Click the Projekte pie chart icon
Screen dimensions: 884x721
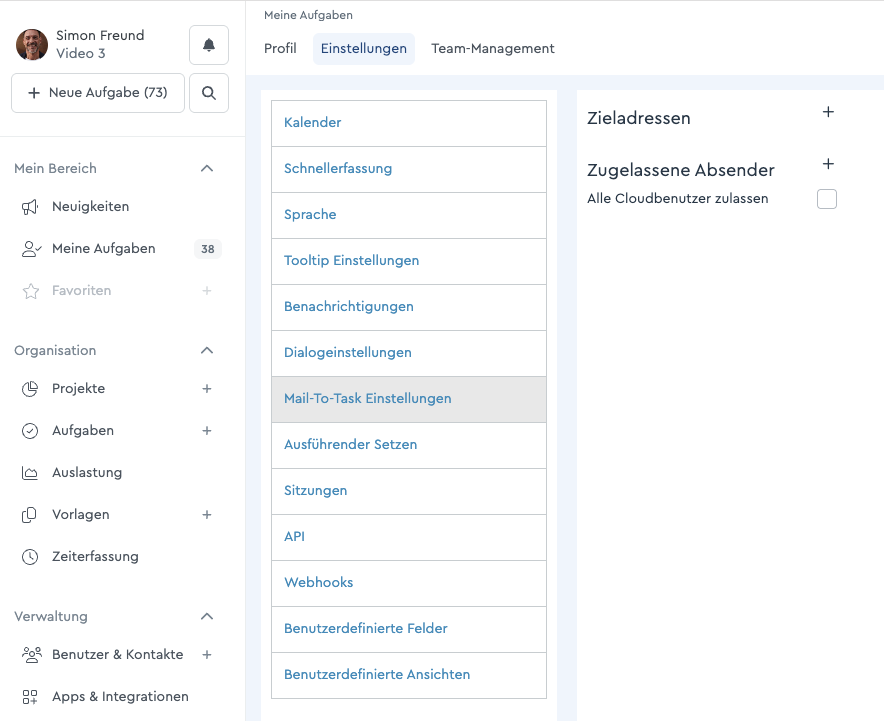click(30, 389)
